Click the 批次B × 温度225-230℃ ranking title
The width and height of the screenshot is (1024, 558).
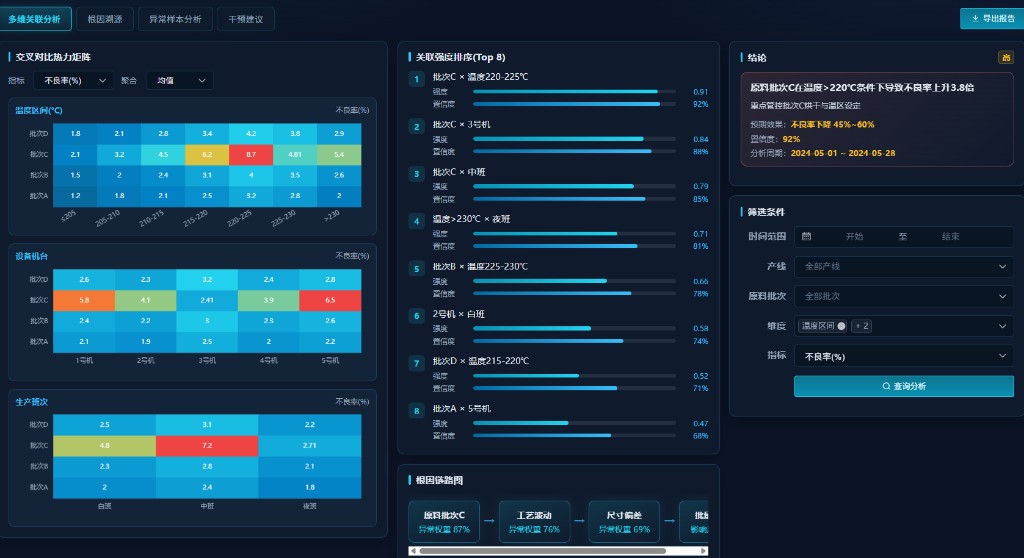[480, 267]
